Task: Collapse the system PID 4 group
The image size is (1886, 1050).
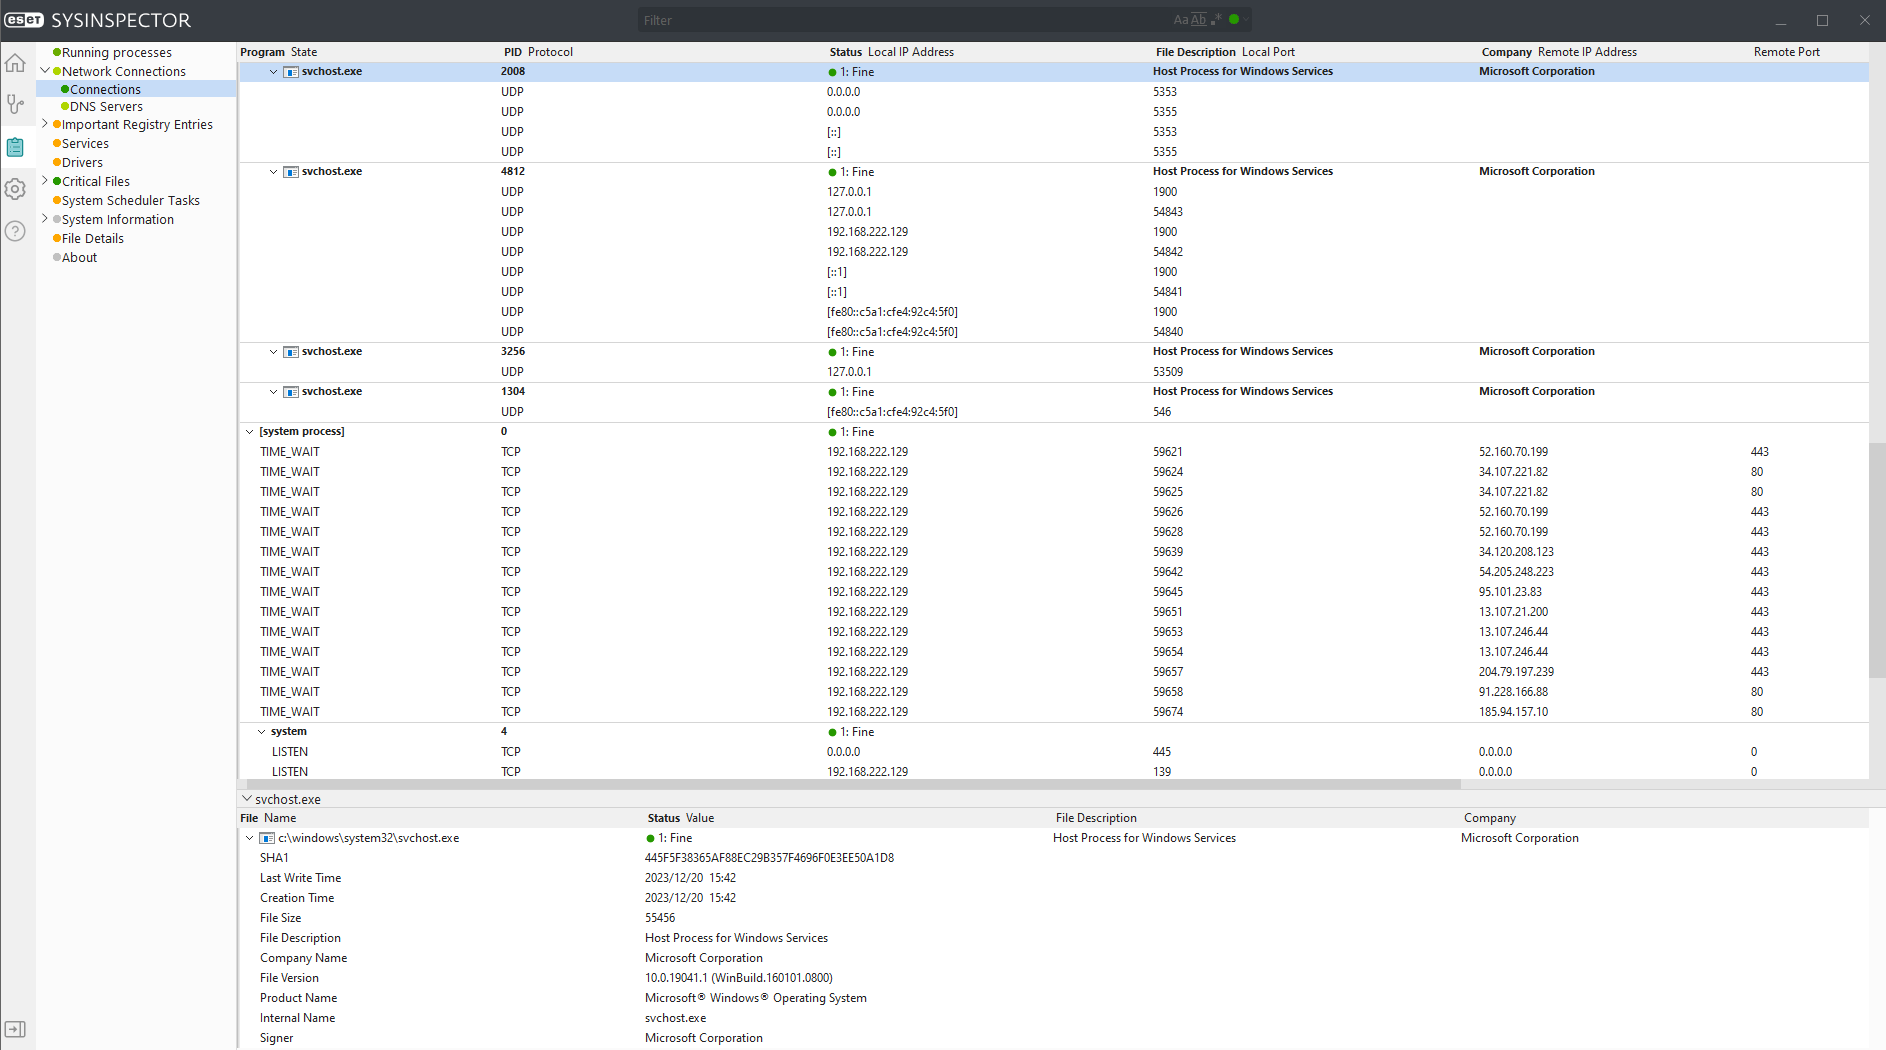Action: (261, 732)
